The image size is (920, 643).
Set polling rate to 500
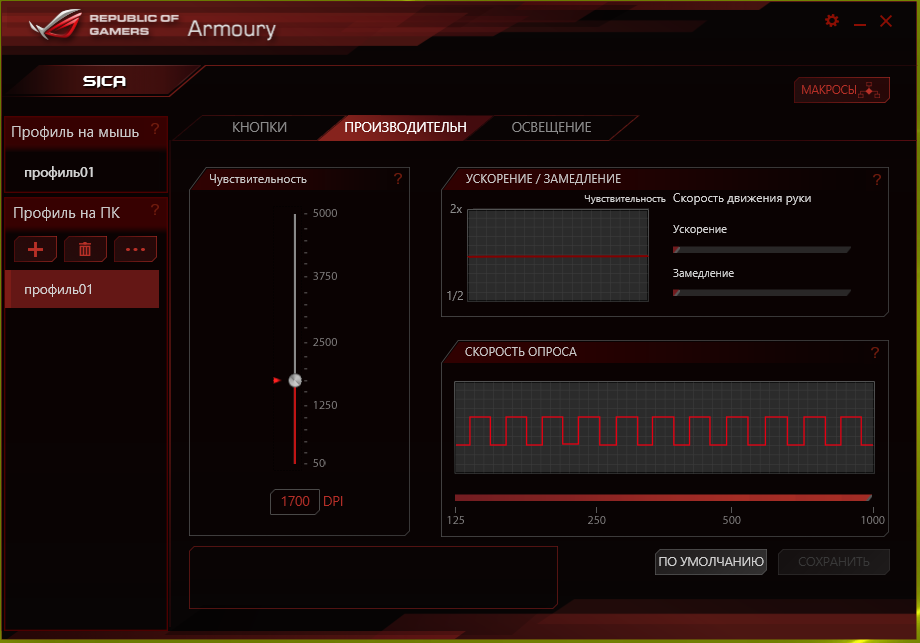click(731, 520)
